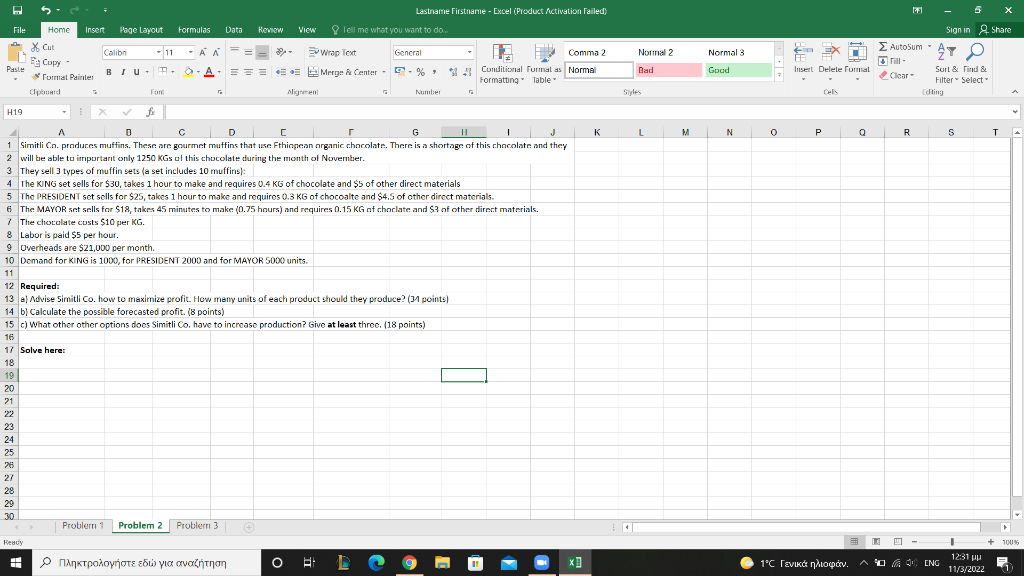Click the Increase Indent icon
The height and width of the screenshot is (576, 1024).
coord(295,72)
